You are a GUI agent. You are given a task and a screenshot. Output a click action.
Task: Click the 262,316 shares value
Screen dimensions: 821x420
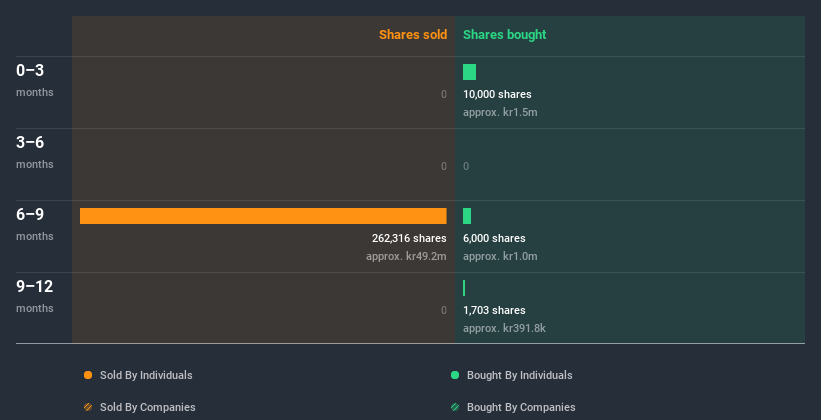pos(409,238)
